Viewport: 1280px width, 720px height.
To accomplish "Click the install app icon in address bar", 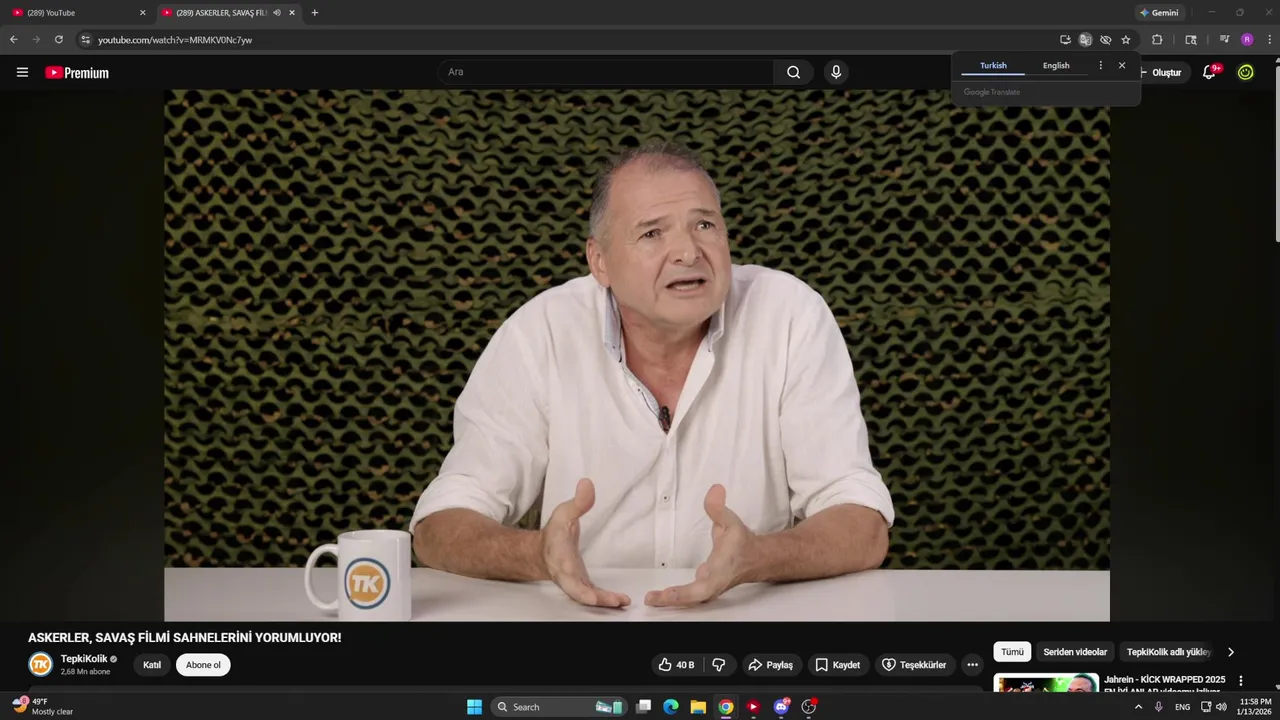I will [x=1065, y=40].
